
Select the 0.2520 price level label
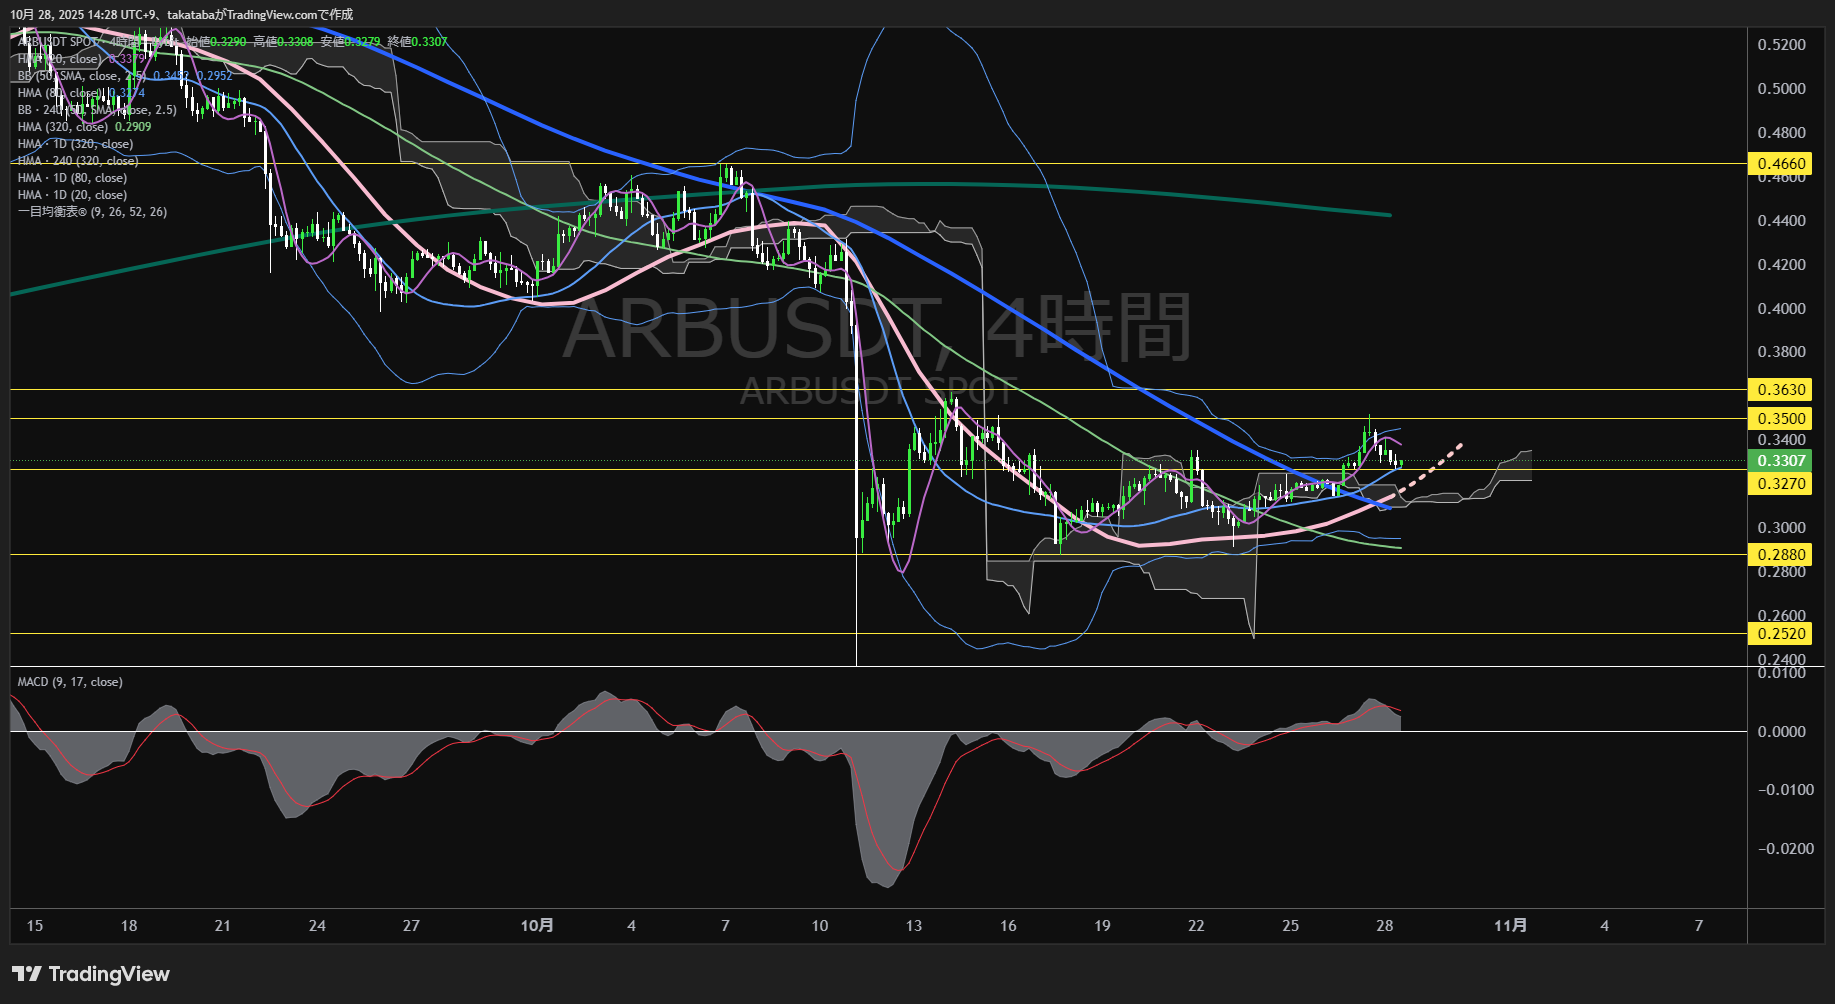pyautogui.click(x=1781, y=634)
